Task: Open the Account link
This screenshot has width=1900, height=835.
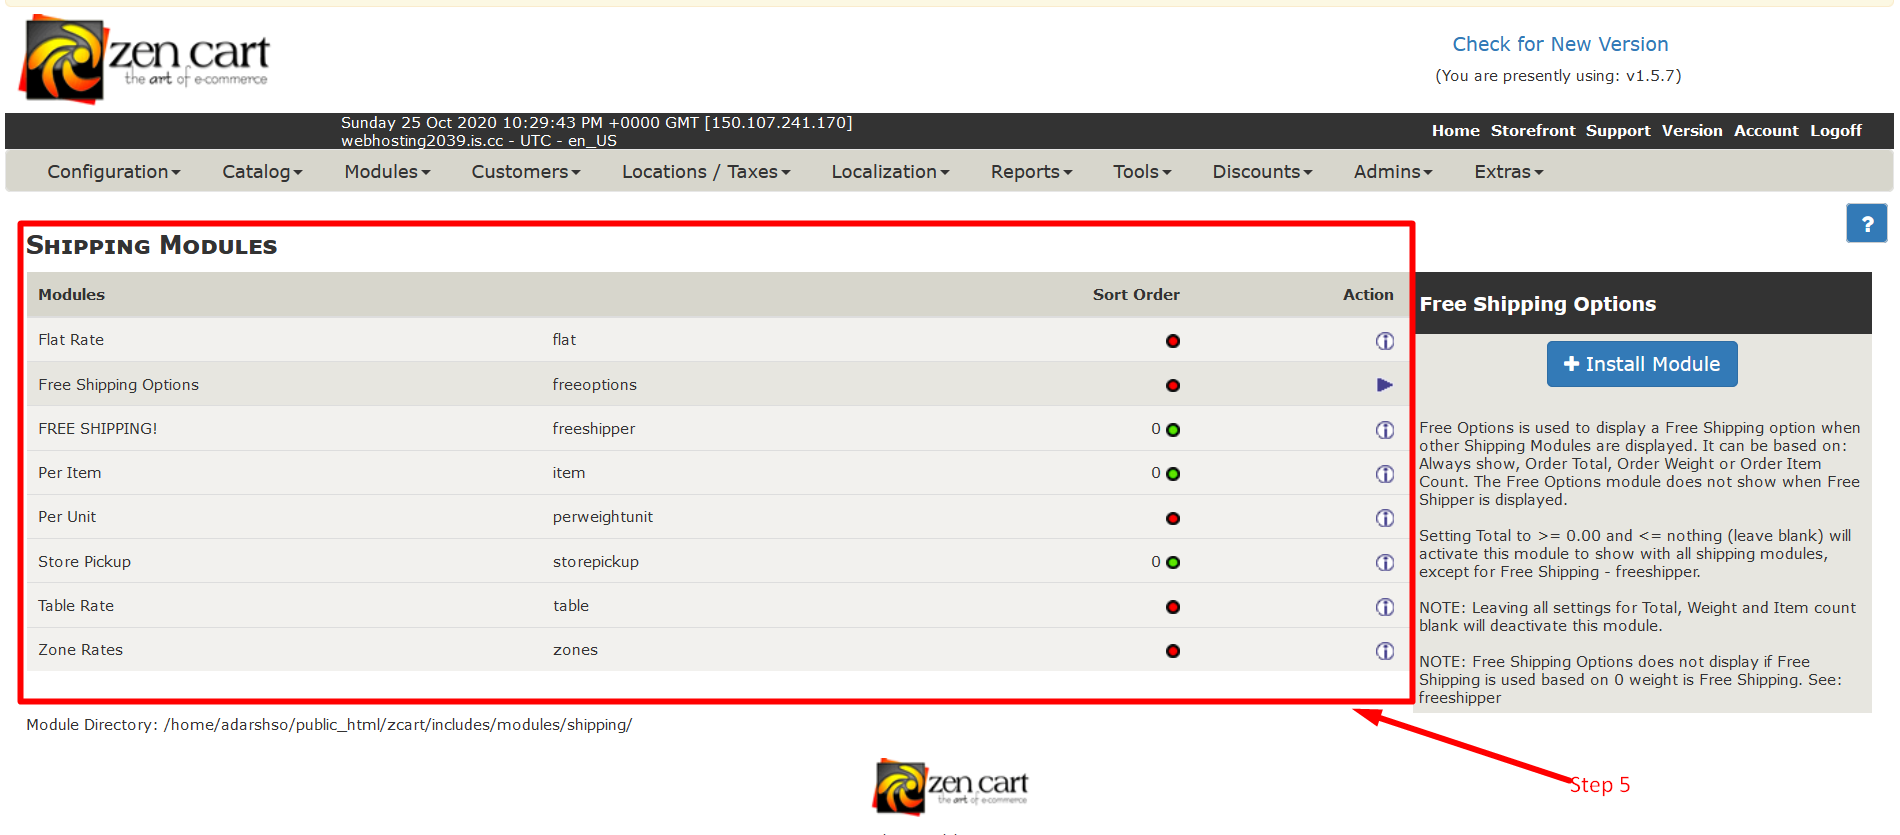Action: (1766, 131)
